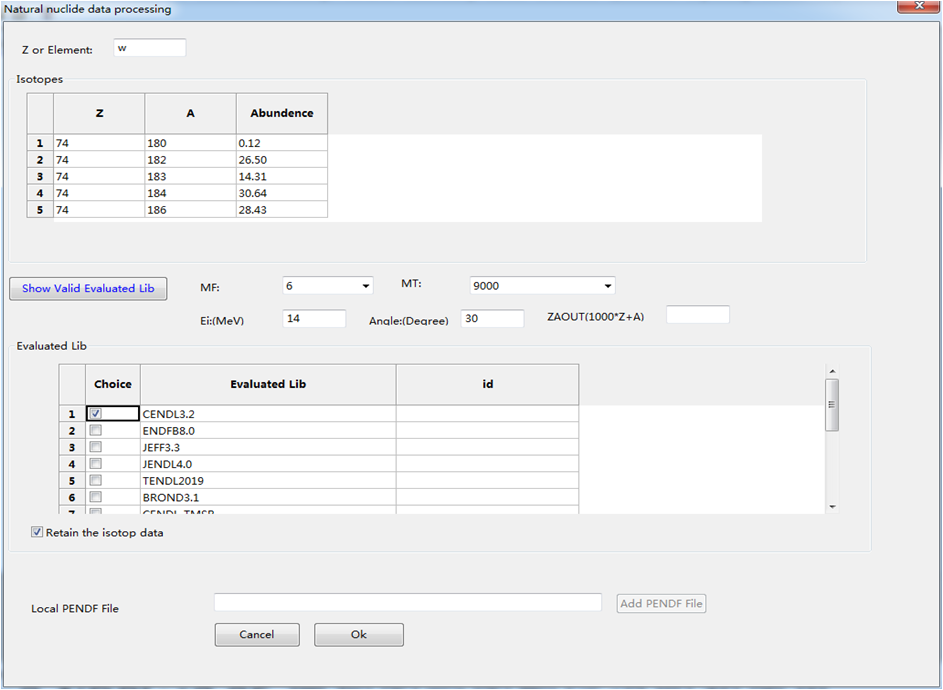
Task: Click the Z or Element input field
Action: click(x=150, y=49)
